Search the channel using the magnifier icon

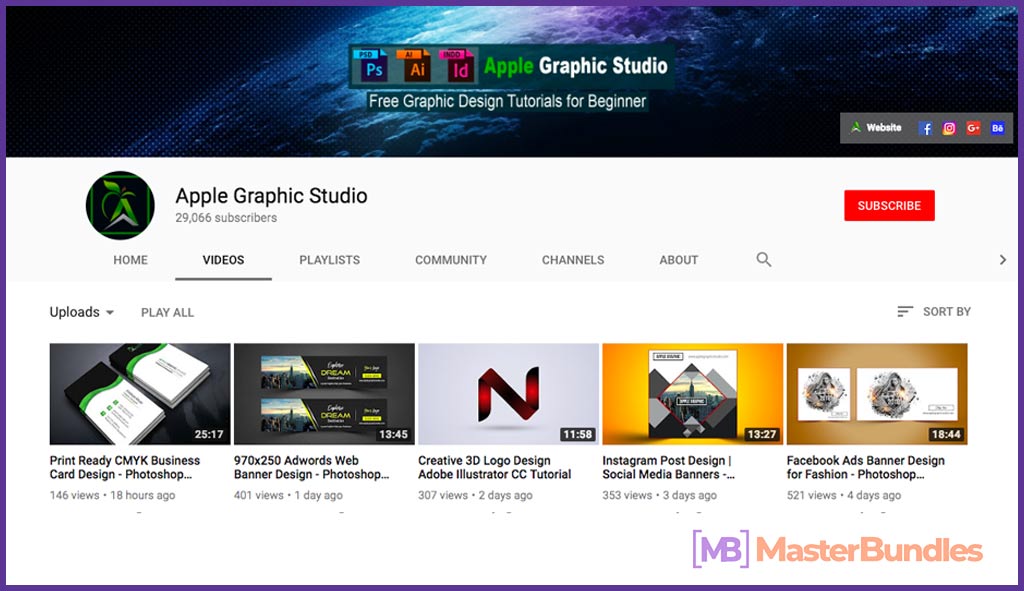[763, 259]
